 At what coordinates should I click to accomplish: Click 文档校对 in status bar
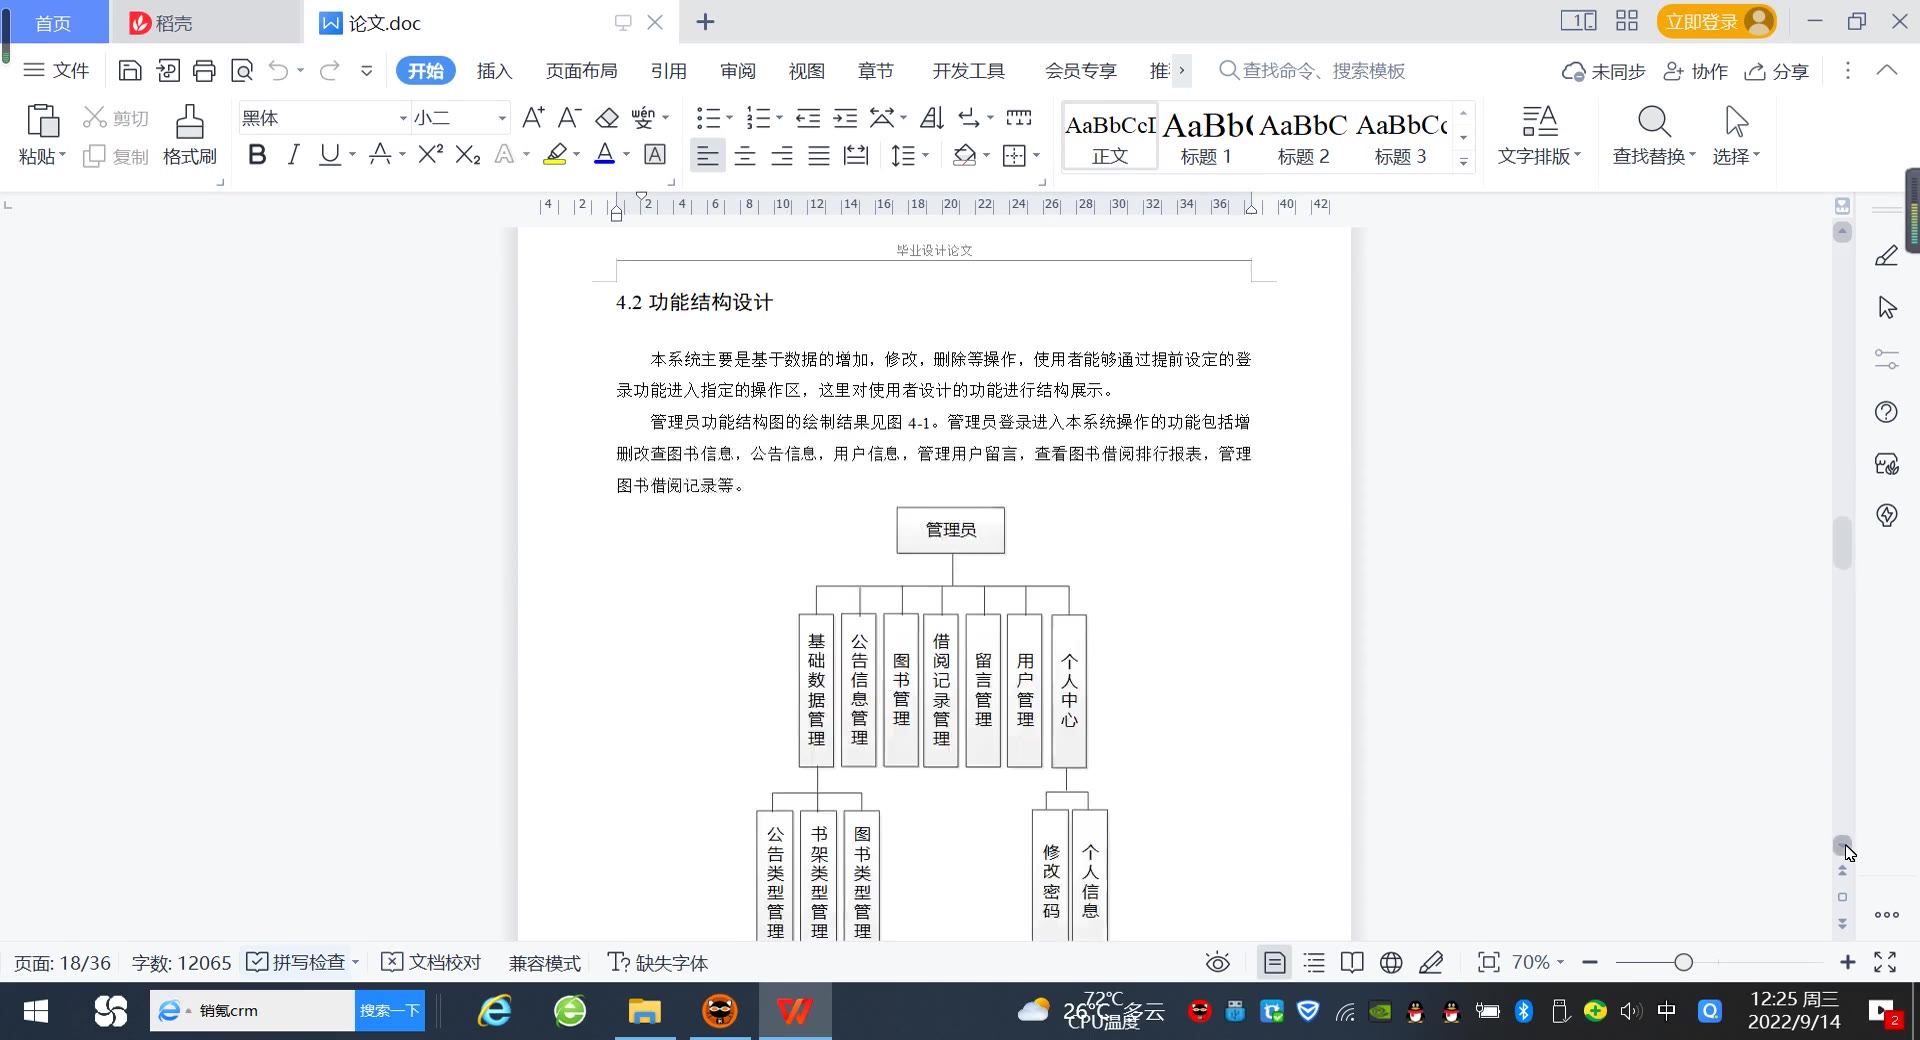tap(432, 962)
